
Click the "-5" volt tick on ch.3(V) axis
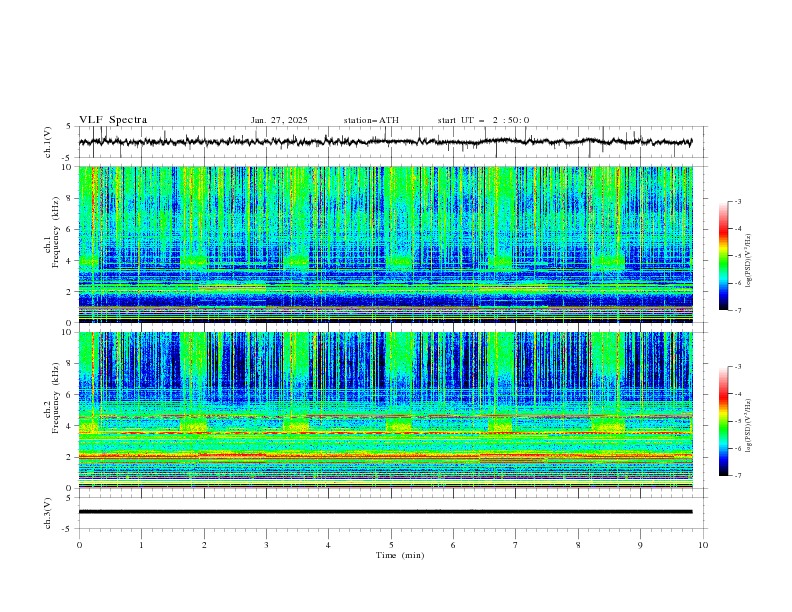point(67,529)
